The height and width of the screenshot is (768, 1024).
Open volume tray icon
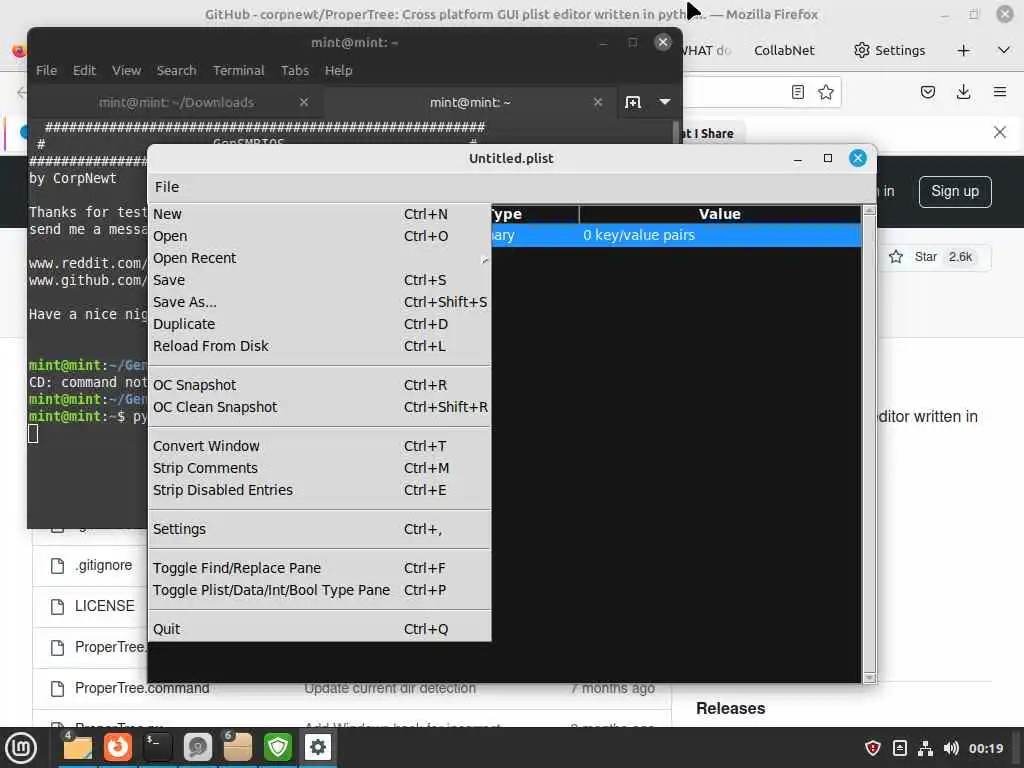[x=951, y=748]
